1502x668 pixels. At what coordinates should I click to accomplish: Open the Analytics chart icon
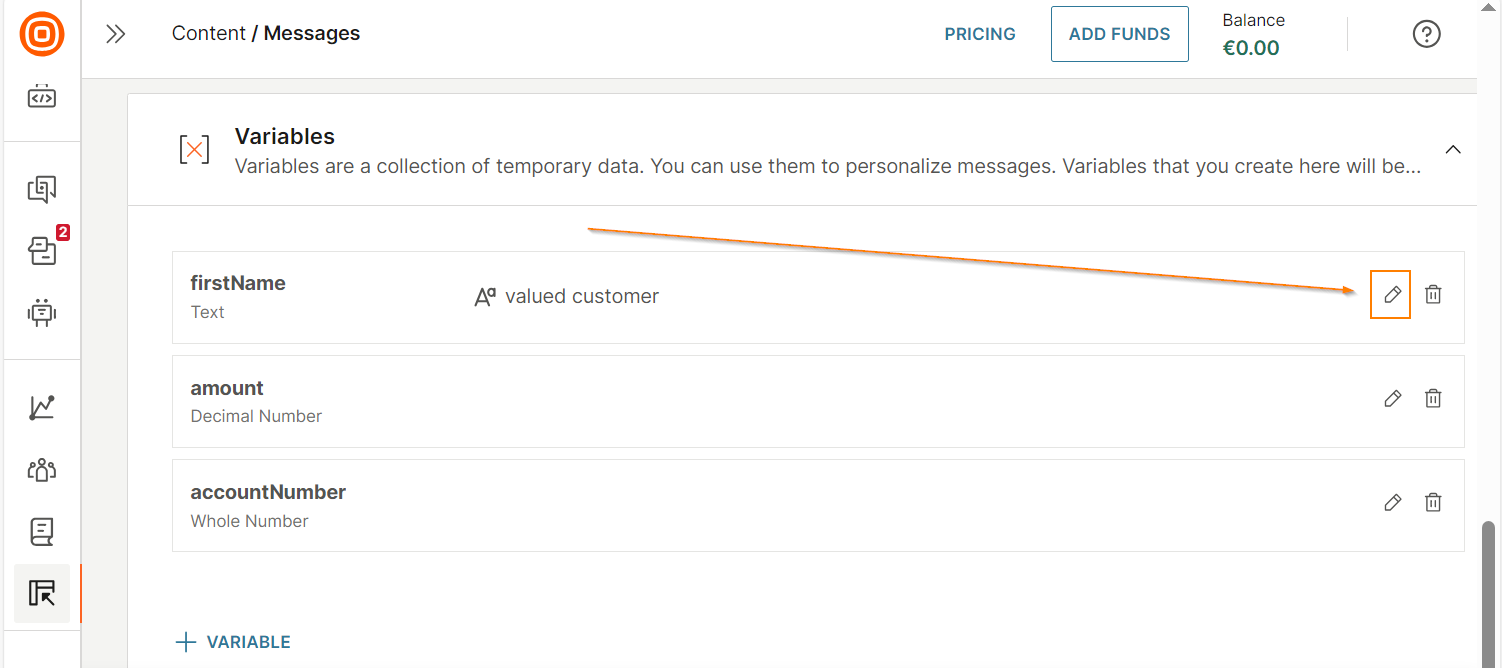pyautogui.click(x=41, y=407)
